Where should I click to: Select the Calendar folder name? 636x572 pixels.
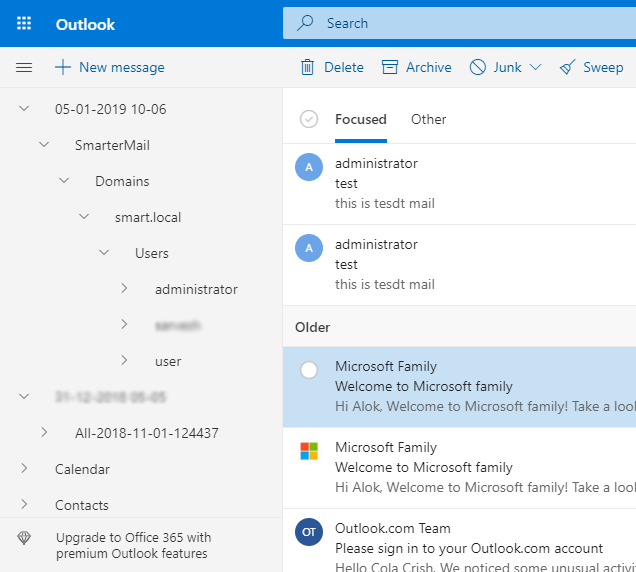point(82,469)
